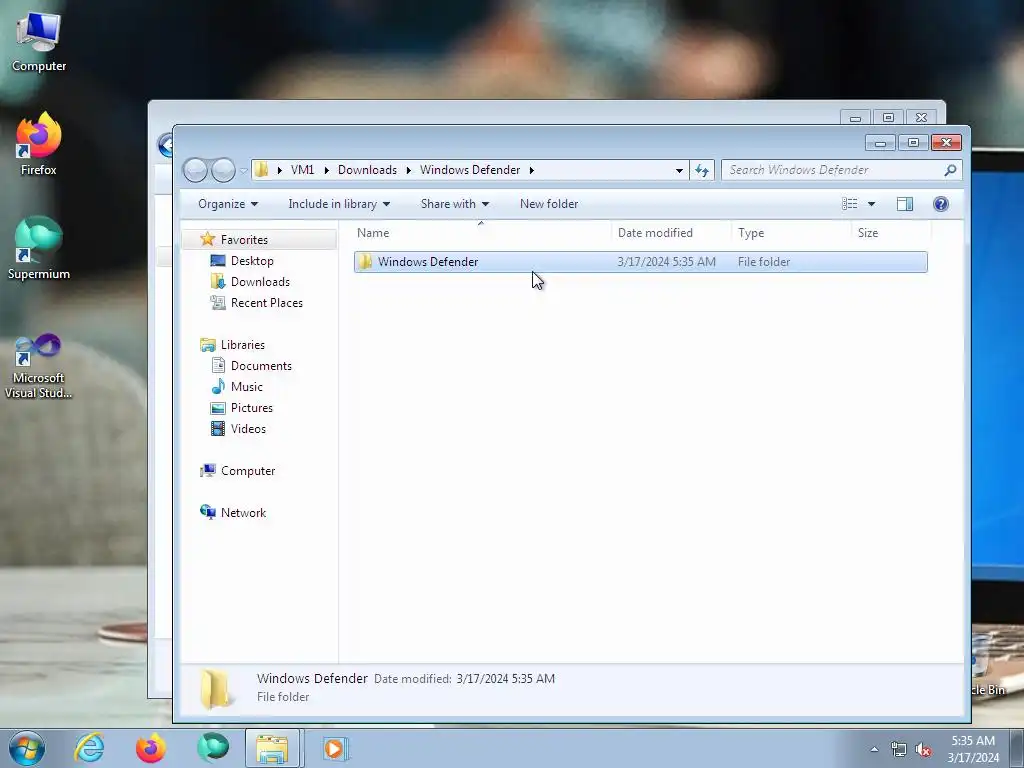1024x768 pixels.
Task: Expand the arrow after Downloads in address bar
Action: coord(408,170)
